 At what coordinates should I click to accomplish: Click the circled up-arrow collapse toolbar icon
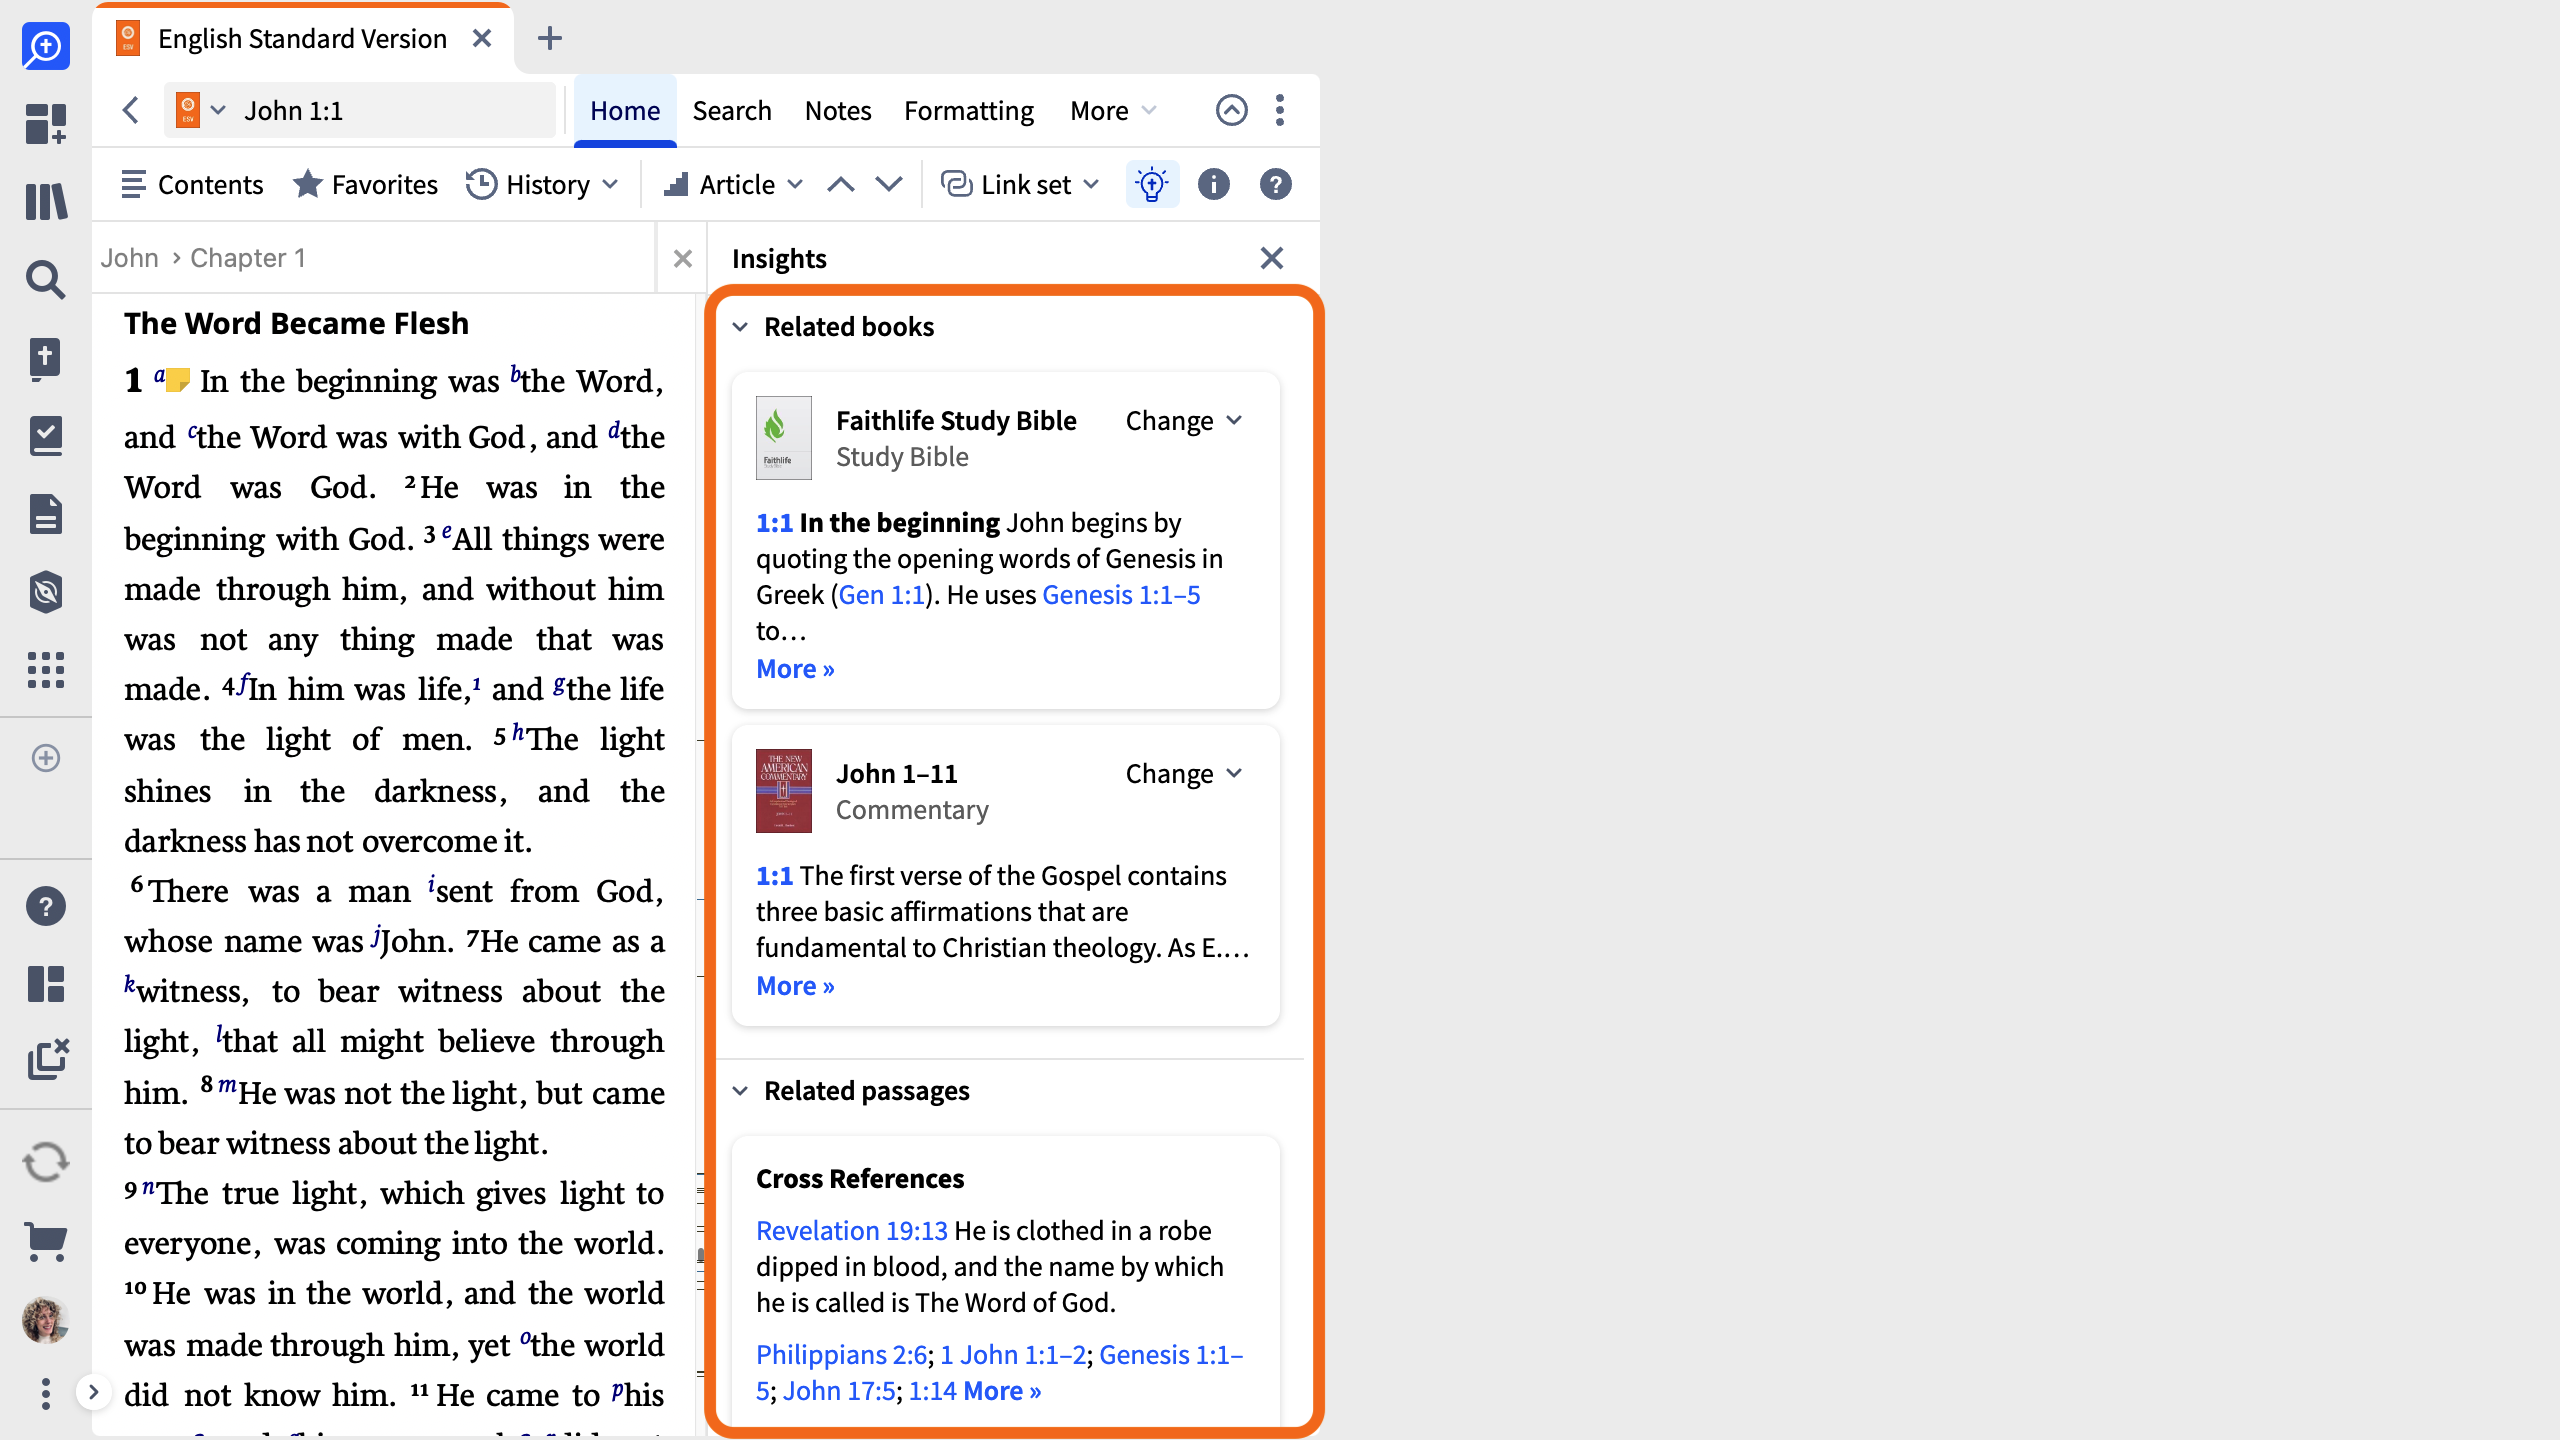point(1232,110)
